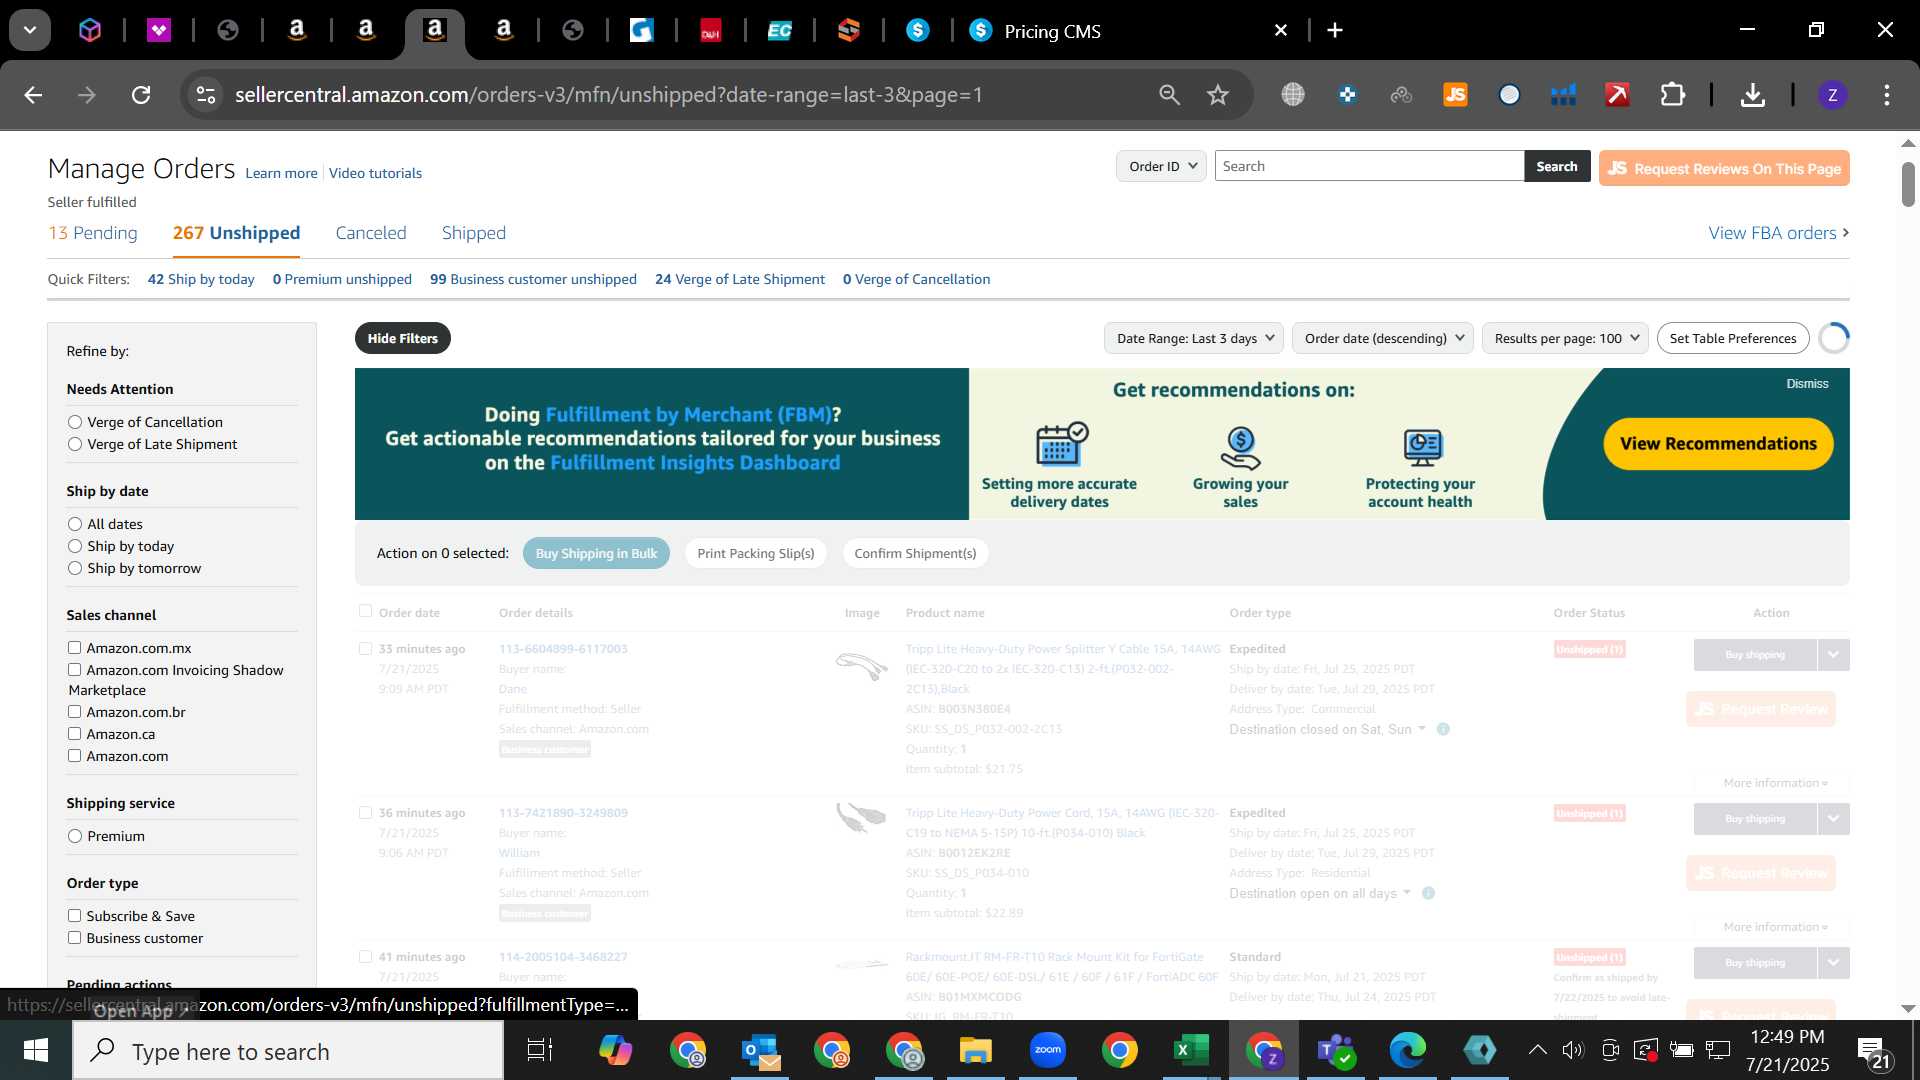Expand Buy shipping arrow for order 113-6604899-6117003

(1833, 655)
